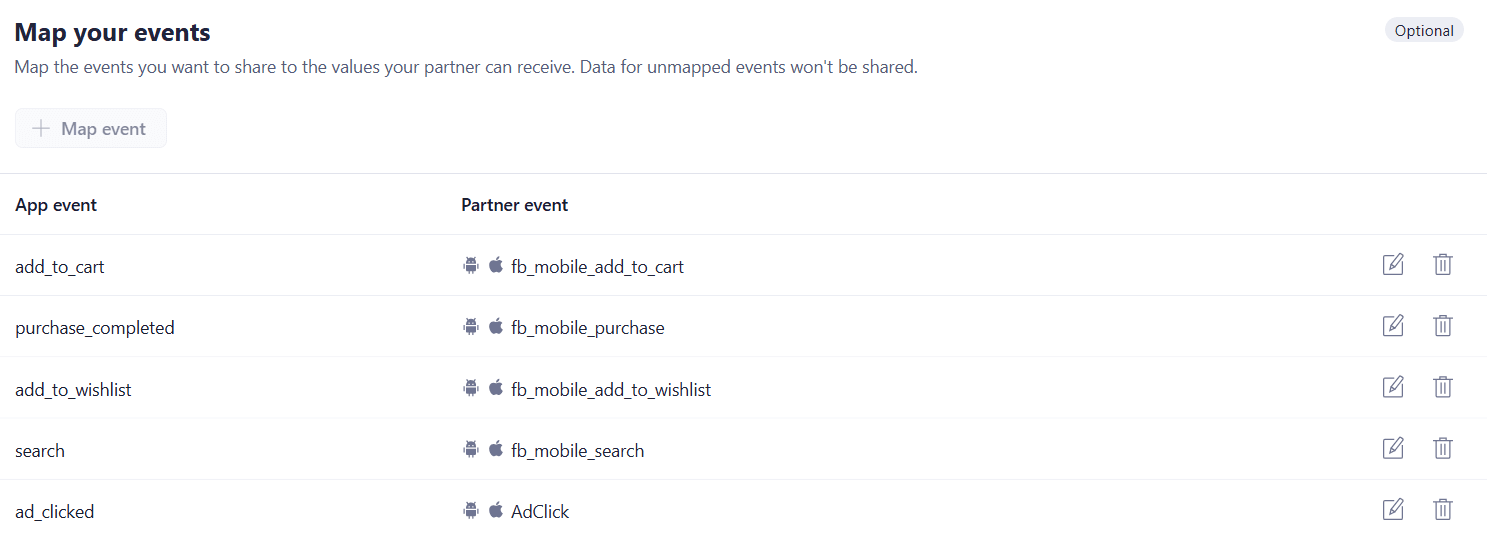Click Android icon beside AdClick

point(471,511)
